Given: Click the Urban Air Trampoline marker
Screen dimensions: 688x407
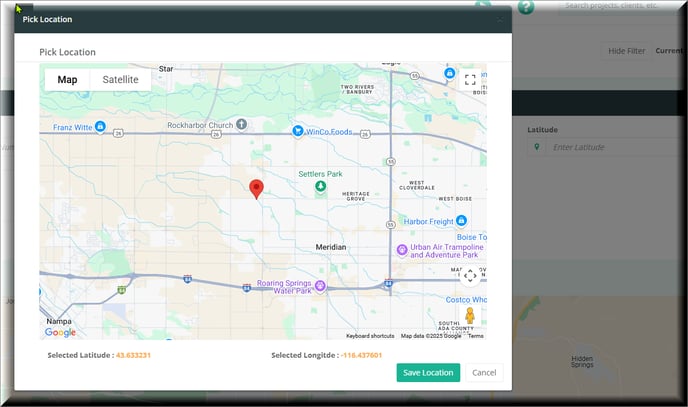Looking at the screenshot, I should pyautogui.click(x=401, y=249).
